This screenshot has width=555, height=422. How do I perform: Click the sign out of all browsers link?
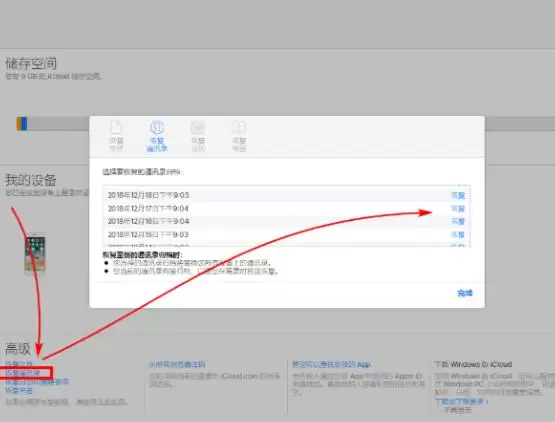177,364
